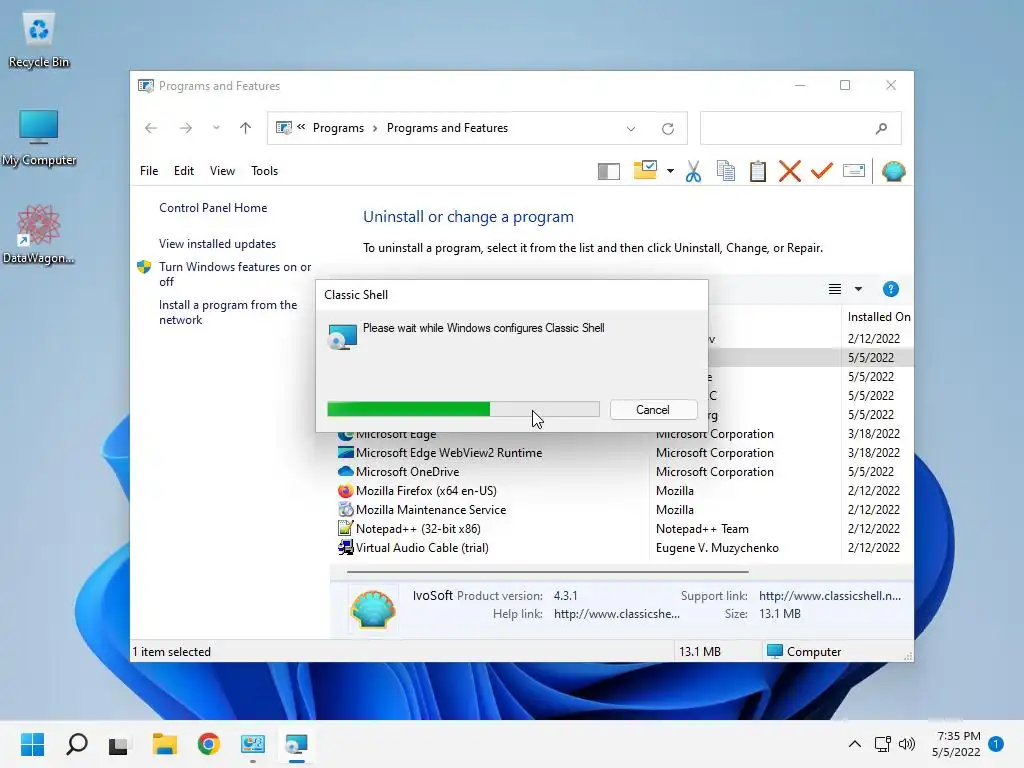Sort by Installed On column header
The height and width of the screenshot is (768, 1024).
(879, 317)
